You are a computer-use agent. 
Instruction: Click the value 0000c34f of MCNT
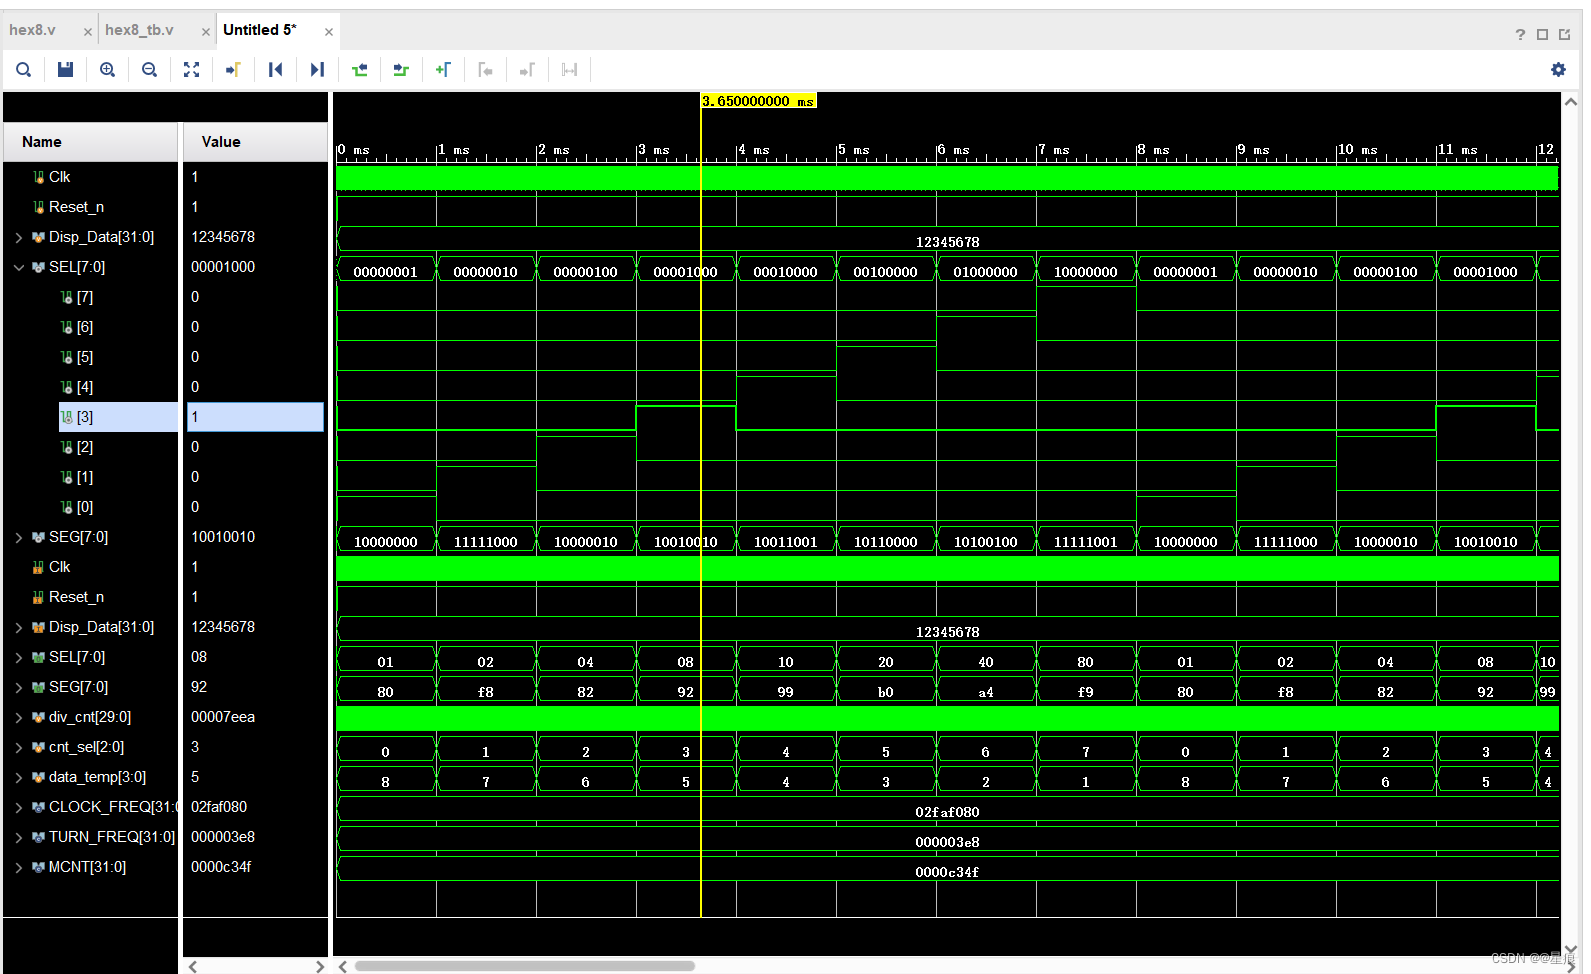[221, 867]
